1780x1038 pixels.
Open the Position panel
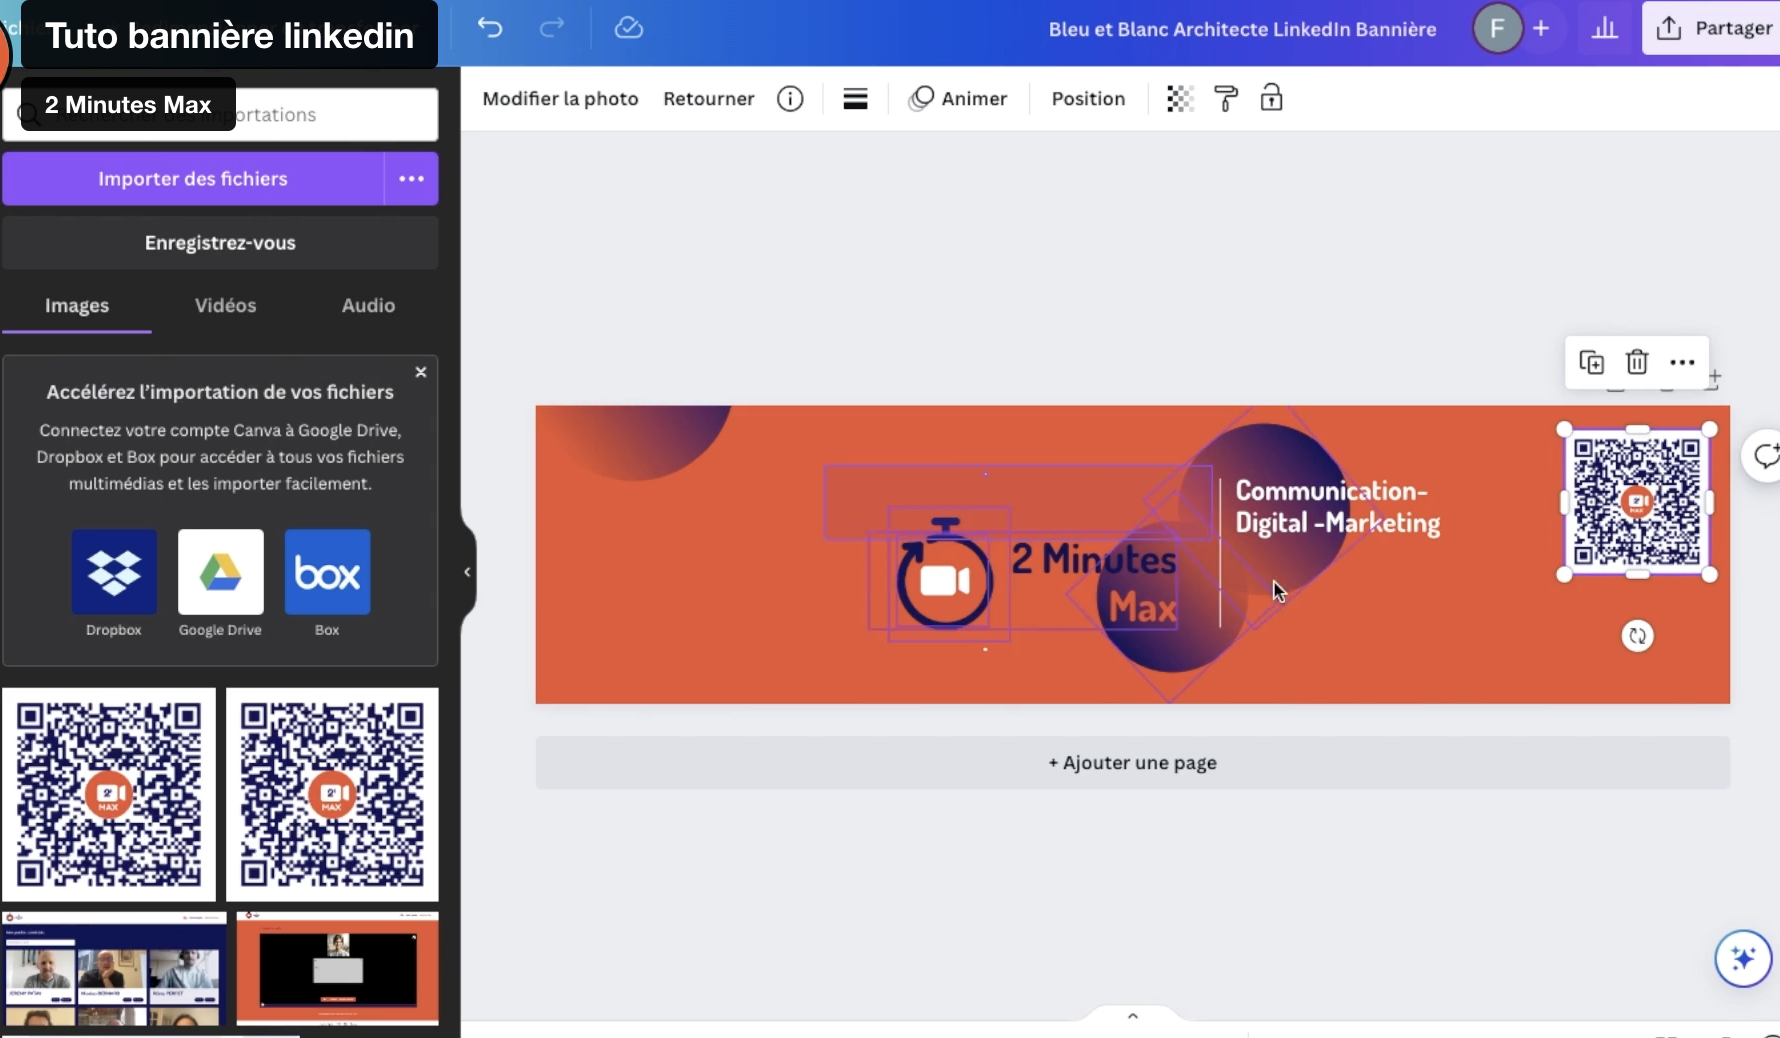pyautogui.click(x=1088, y=99)
